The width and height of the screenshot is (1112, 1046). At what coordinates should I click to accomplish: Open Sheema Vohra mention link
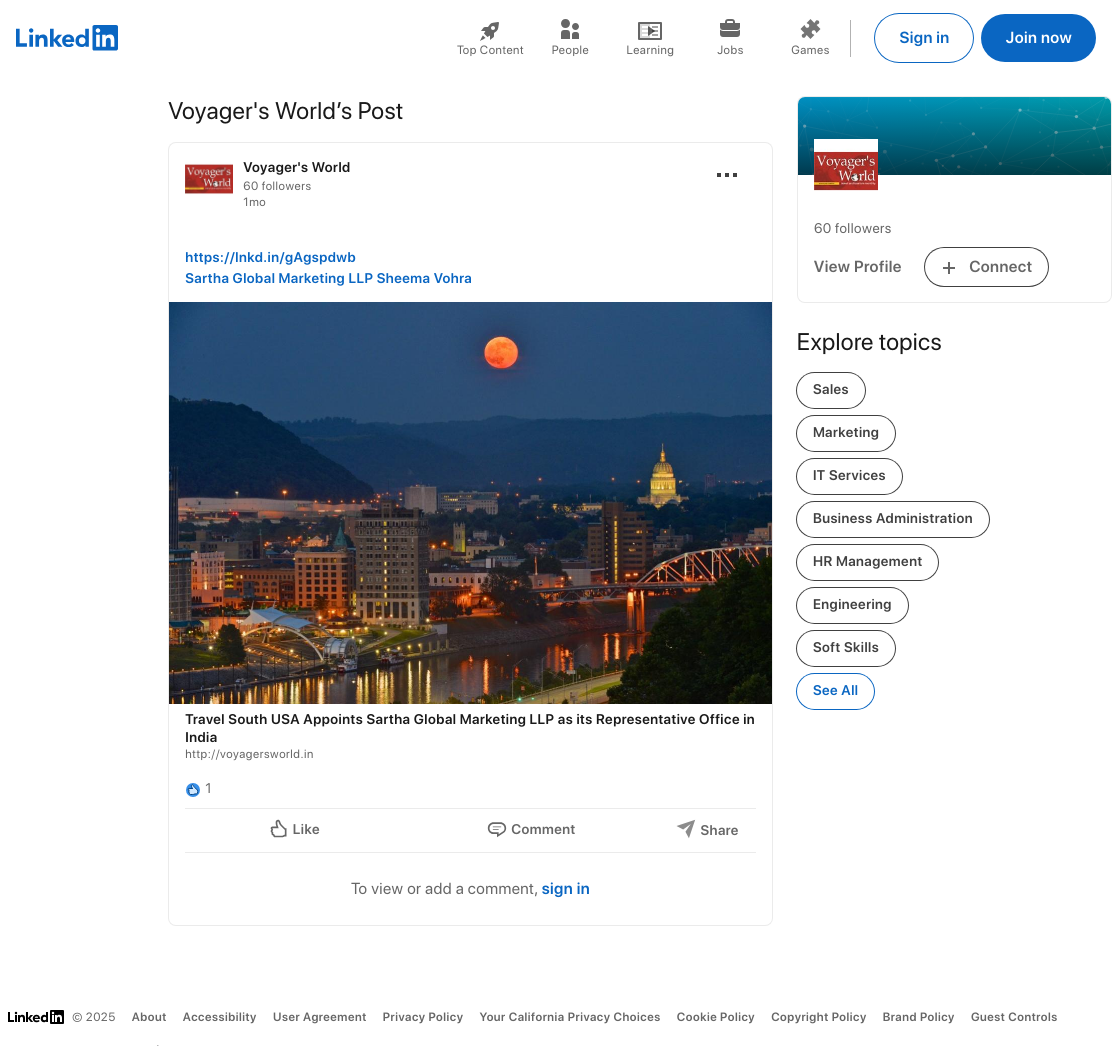pos(424,279)
